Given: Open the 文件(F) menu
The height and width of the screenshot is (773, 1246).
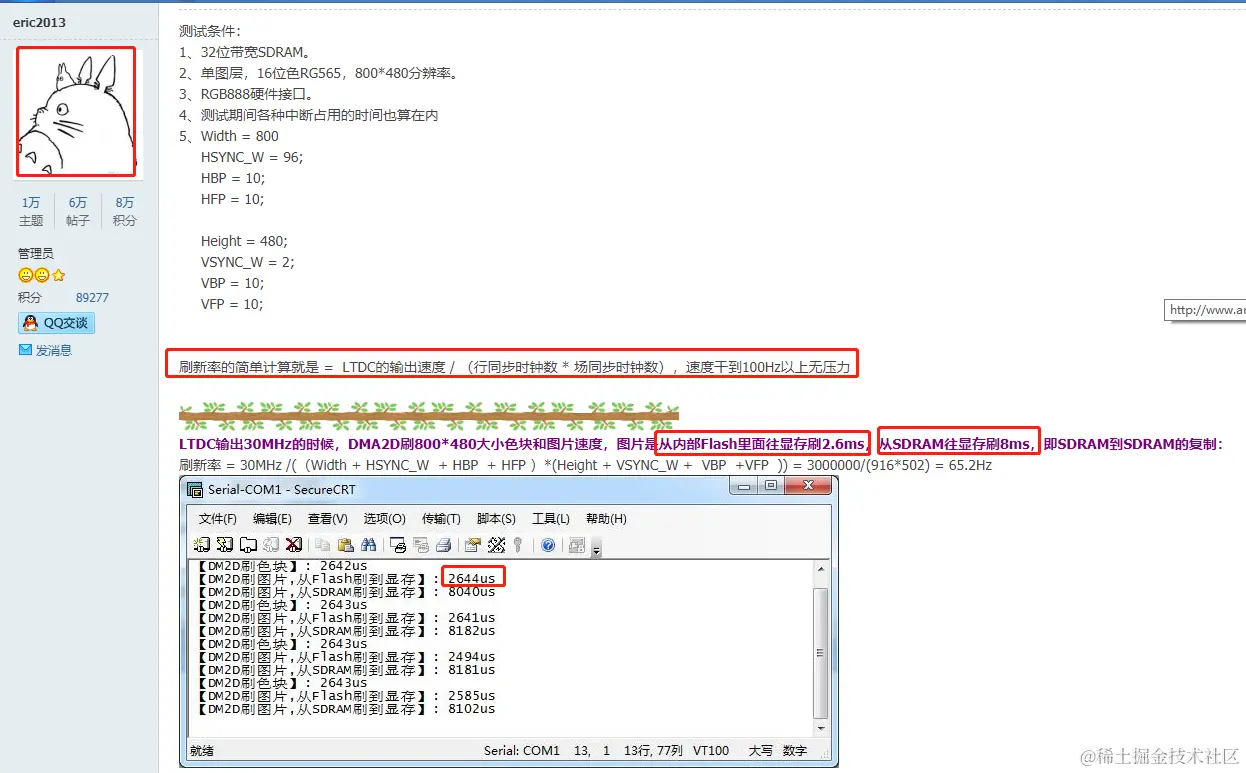Looking at the screenshot, I should 218,518.
